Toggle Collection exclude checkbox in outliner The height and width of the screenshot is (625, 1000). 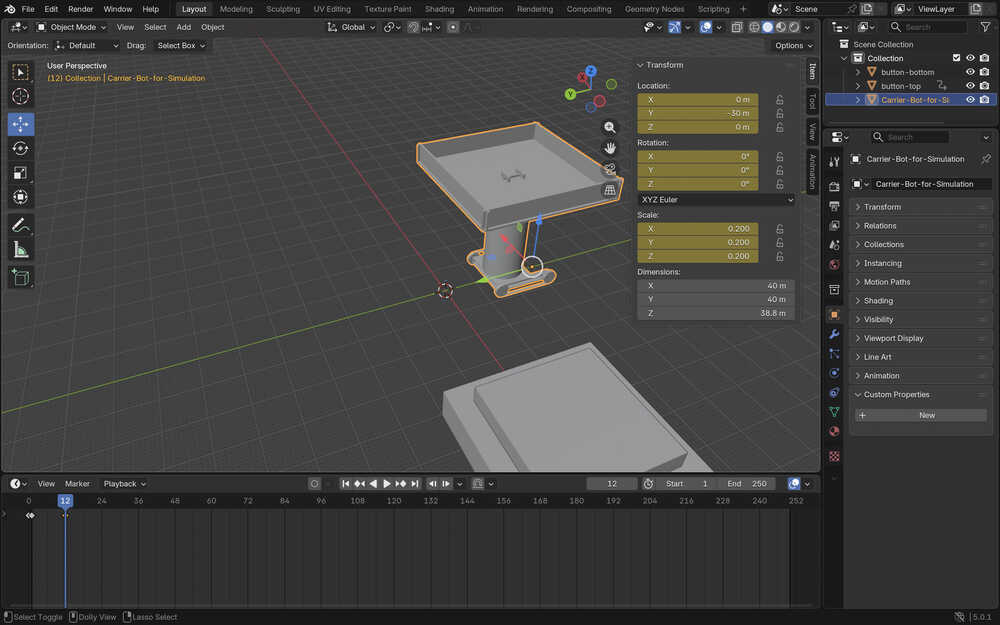[956, 58]
